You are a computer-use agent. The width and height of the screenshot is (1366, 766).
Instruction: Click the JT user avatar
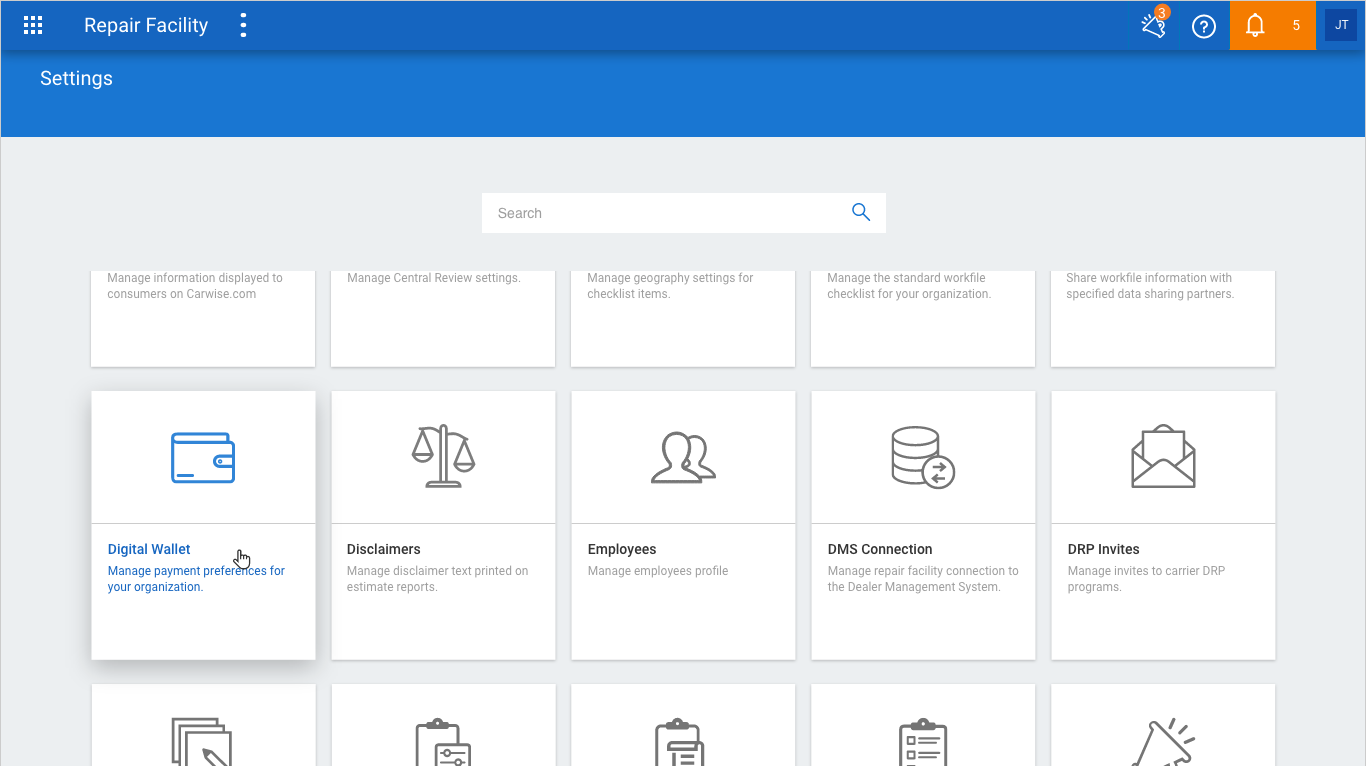(x=1340, y=24)
